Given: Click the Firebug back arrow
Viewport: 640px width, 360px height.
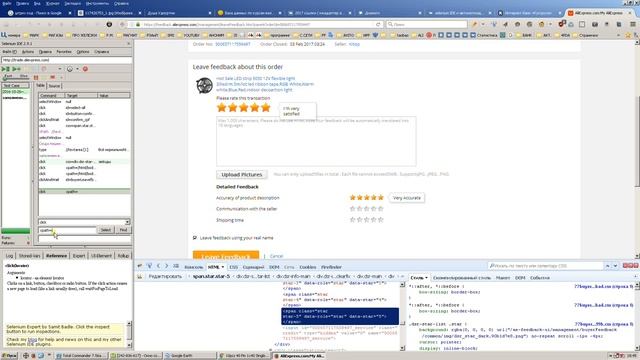Looking at the screenshot, I should tap(158, 266).
